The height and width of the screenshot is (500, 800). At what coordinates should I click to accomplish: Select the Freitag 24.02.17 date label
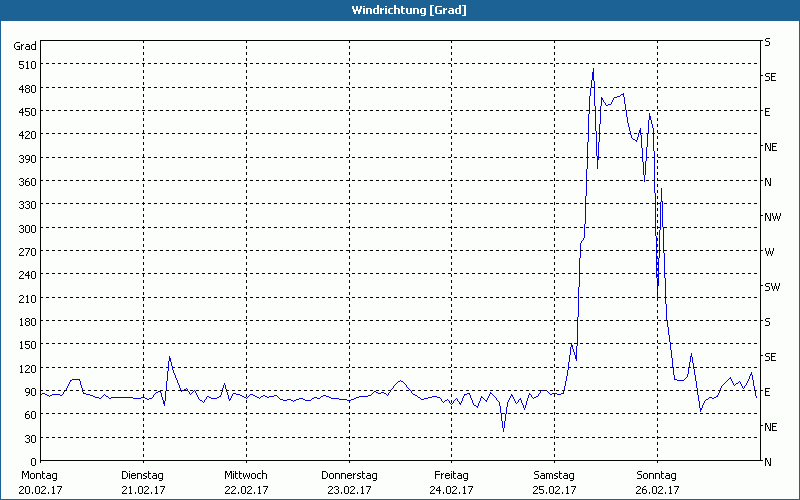pos(451,482)
